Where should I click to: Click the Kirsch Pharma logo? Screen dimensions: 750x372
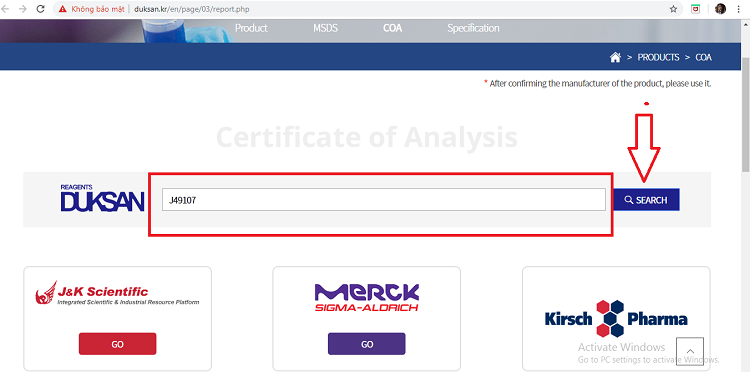(x=616, y=319)
